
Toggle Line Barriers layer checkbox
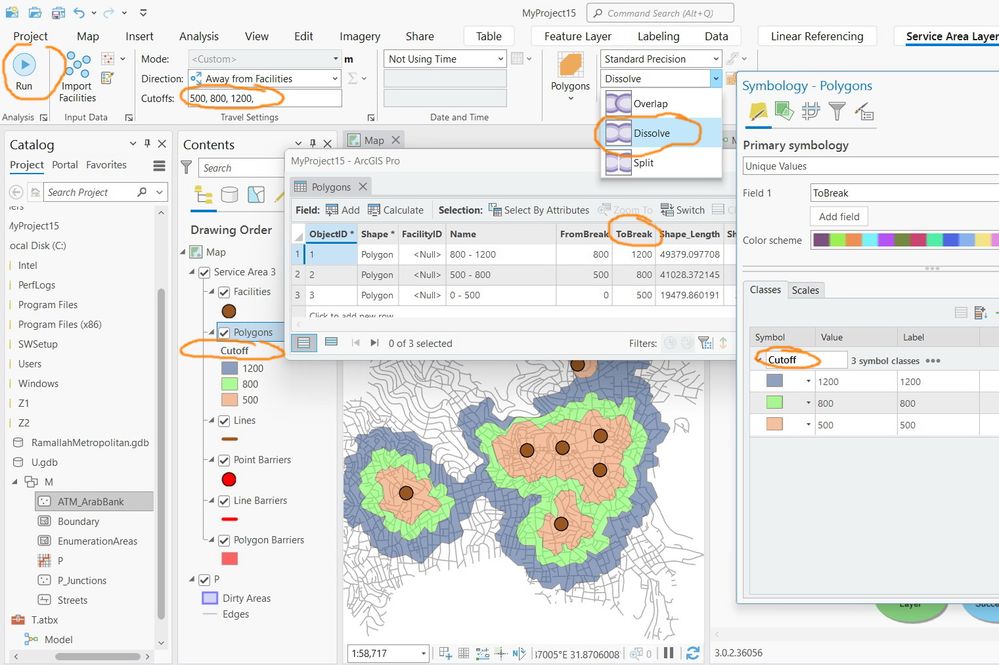[x=224, y=501]
